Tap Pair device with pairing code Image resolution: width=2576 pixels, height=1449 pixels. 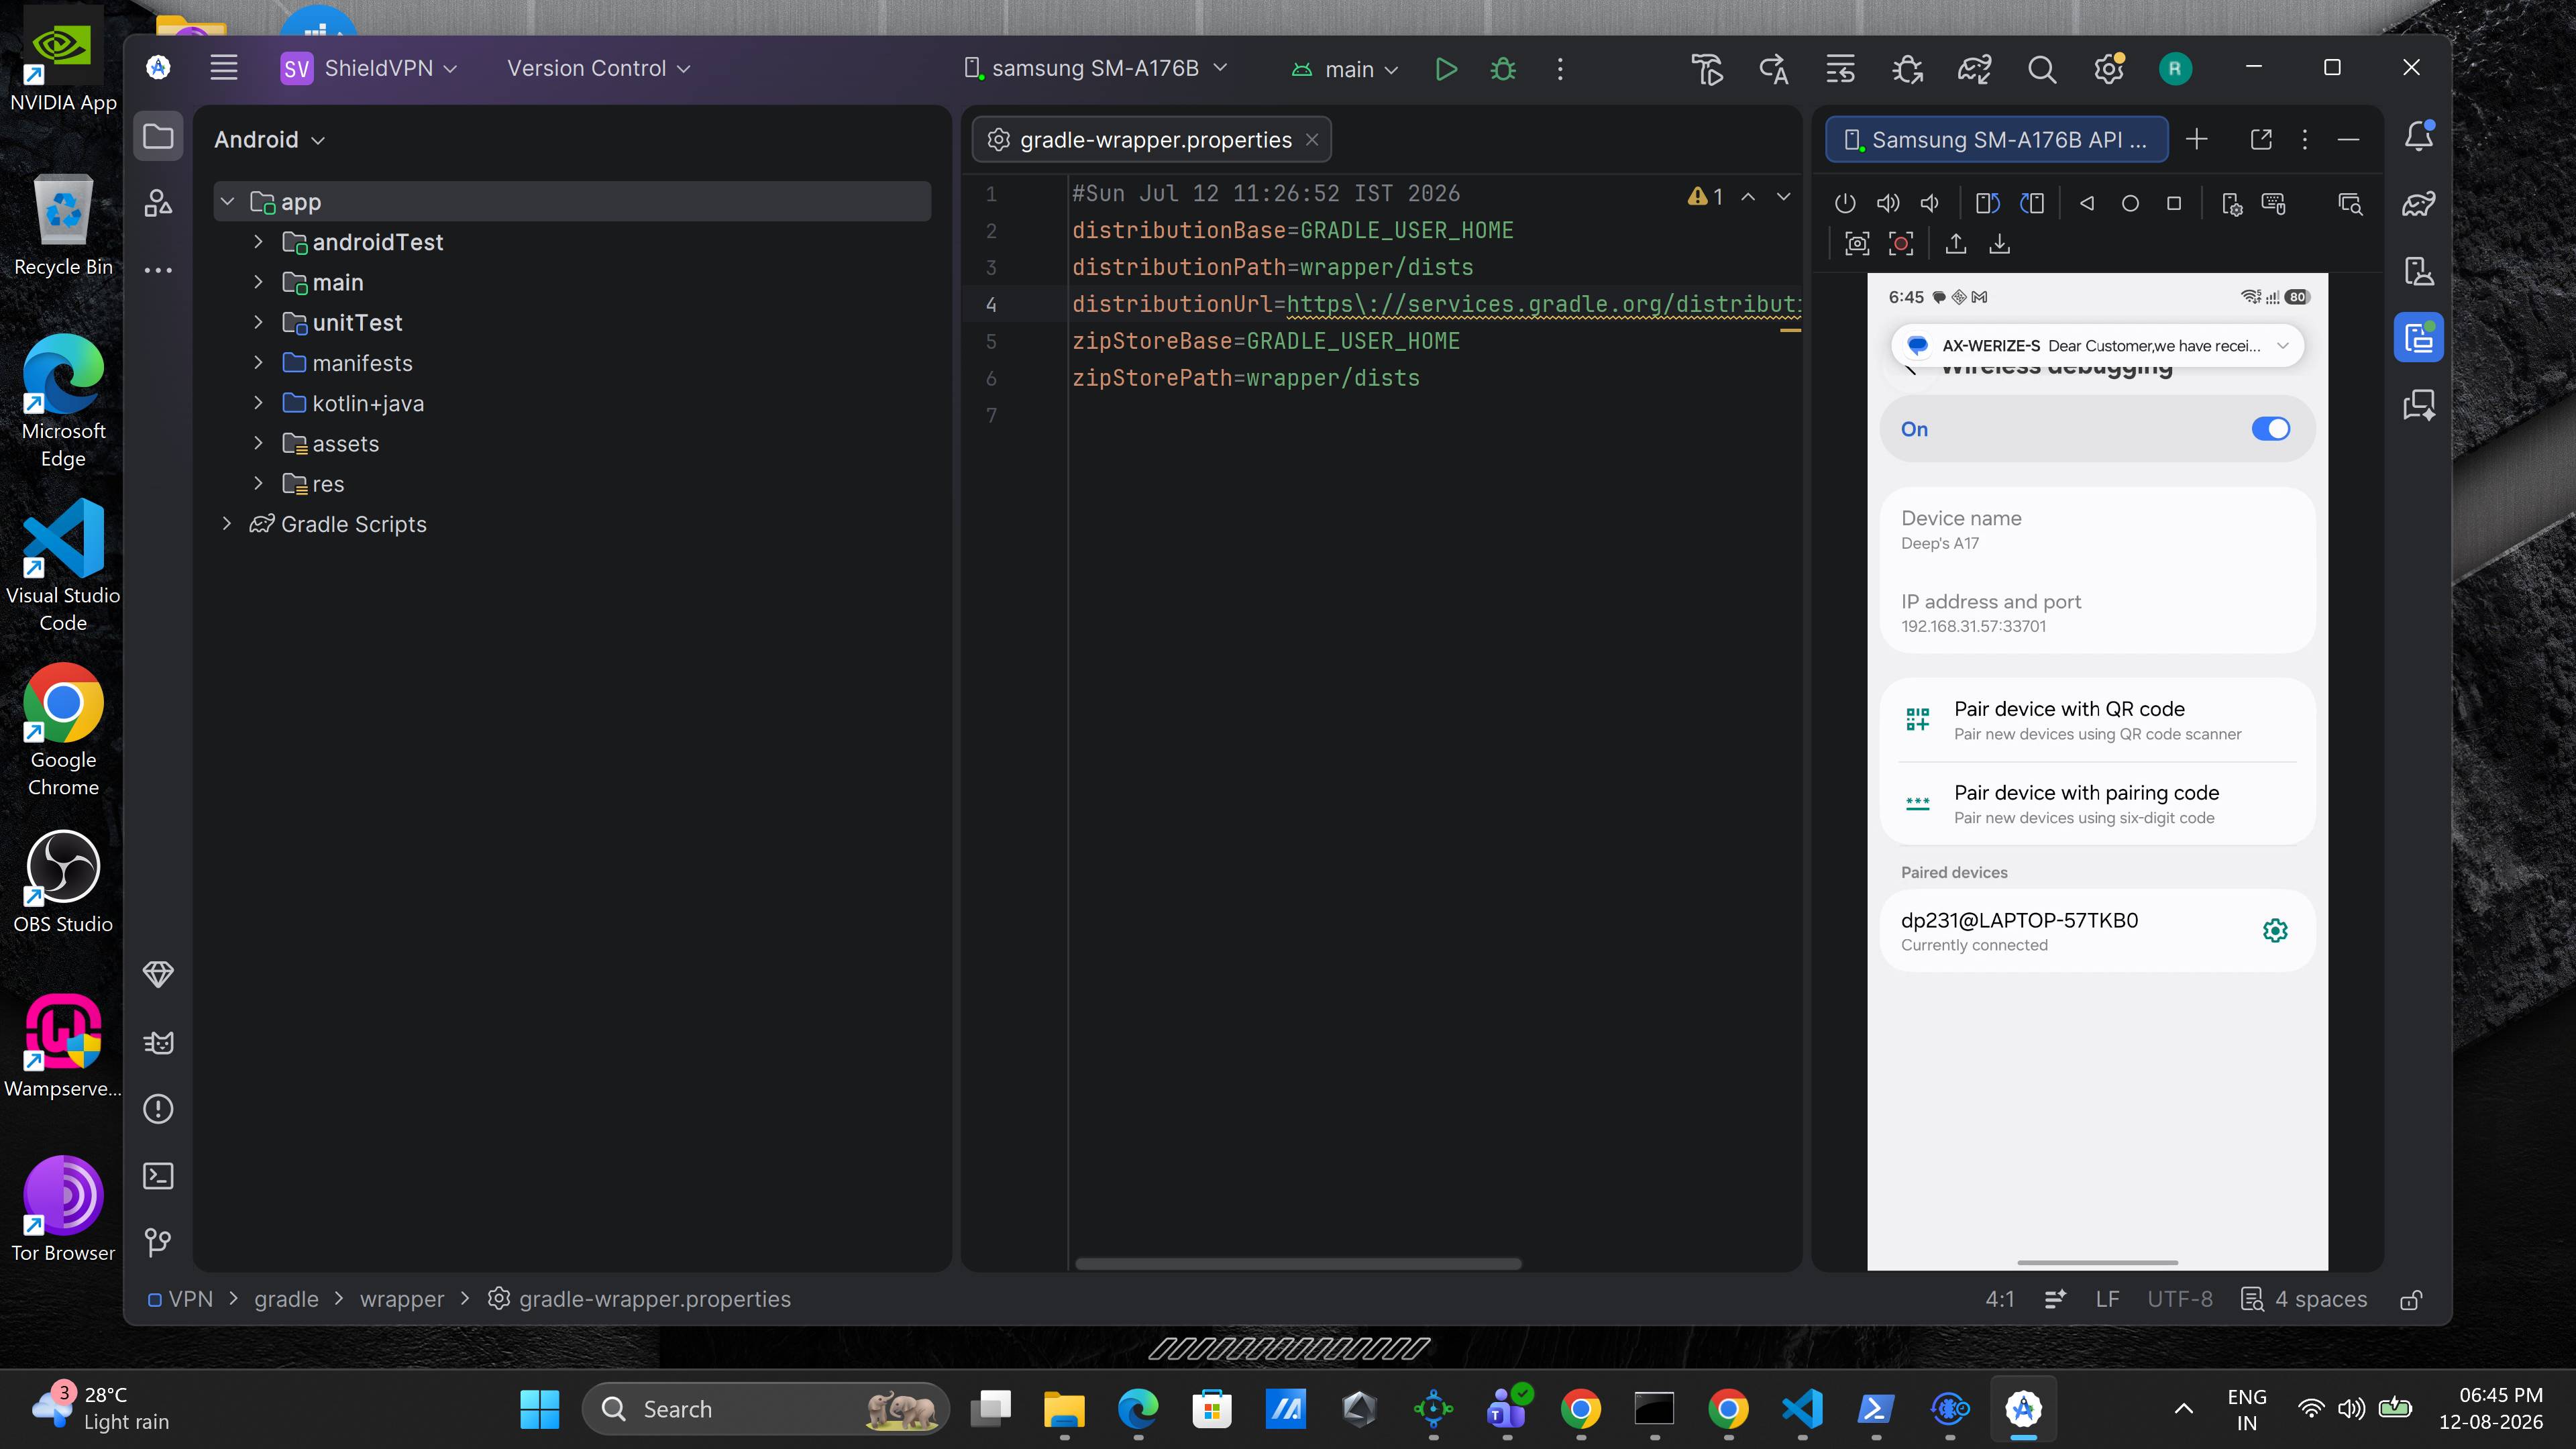point(2097,804)
